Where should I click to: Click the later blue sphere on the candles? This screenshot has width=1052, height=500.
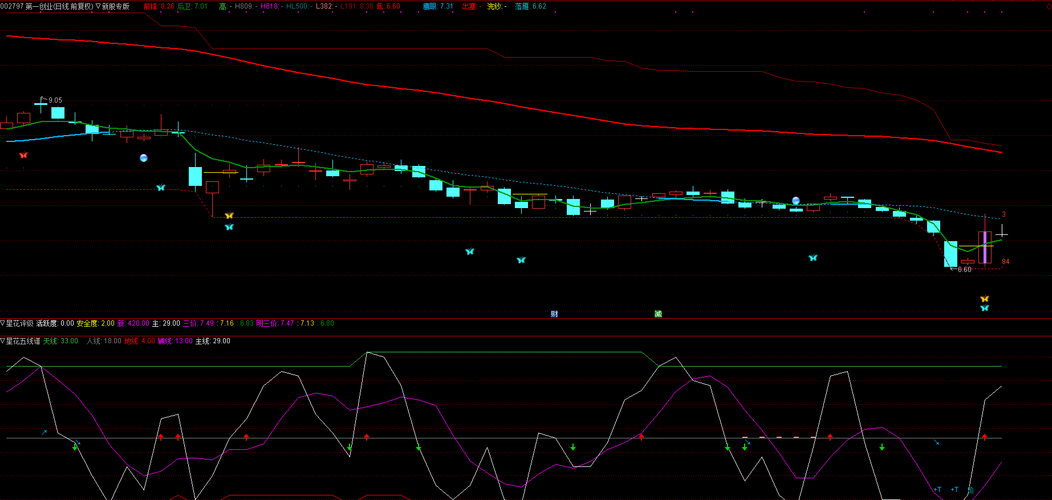[796, 200]
